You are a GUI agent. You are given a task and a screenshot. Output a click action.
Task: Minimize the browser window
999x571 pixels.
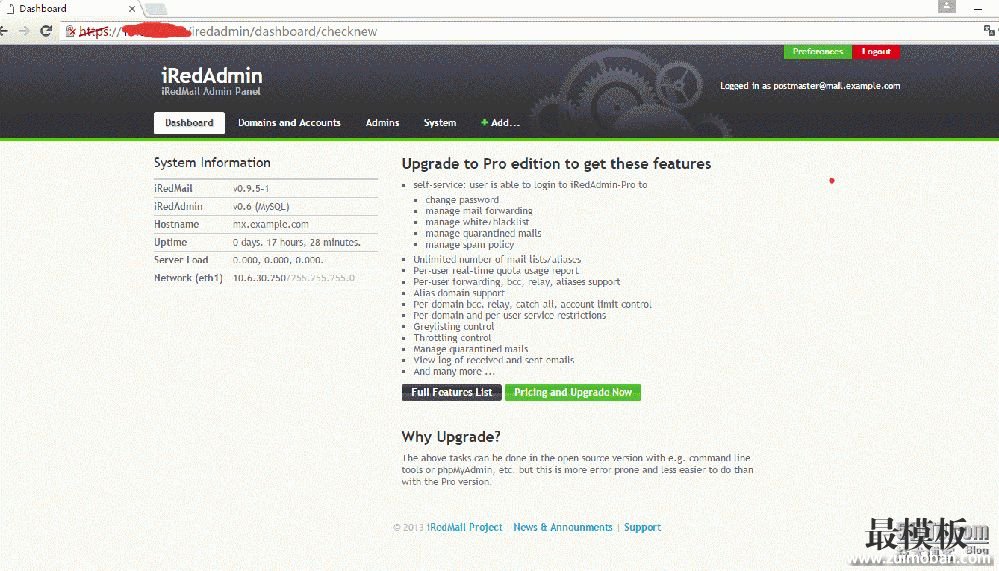[978, 8]
